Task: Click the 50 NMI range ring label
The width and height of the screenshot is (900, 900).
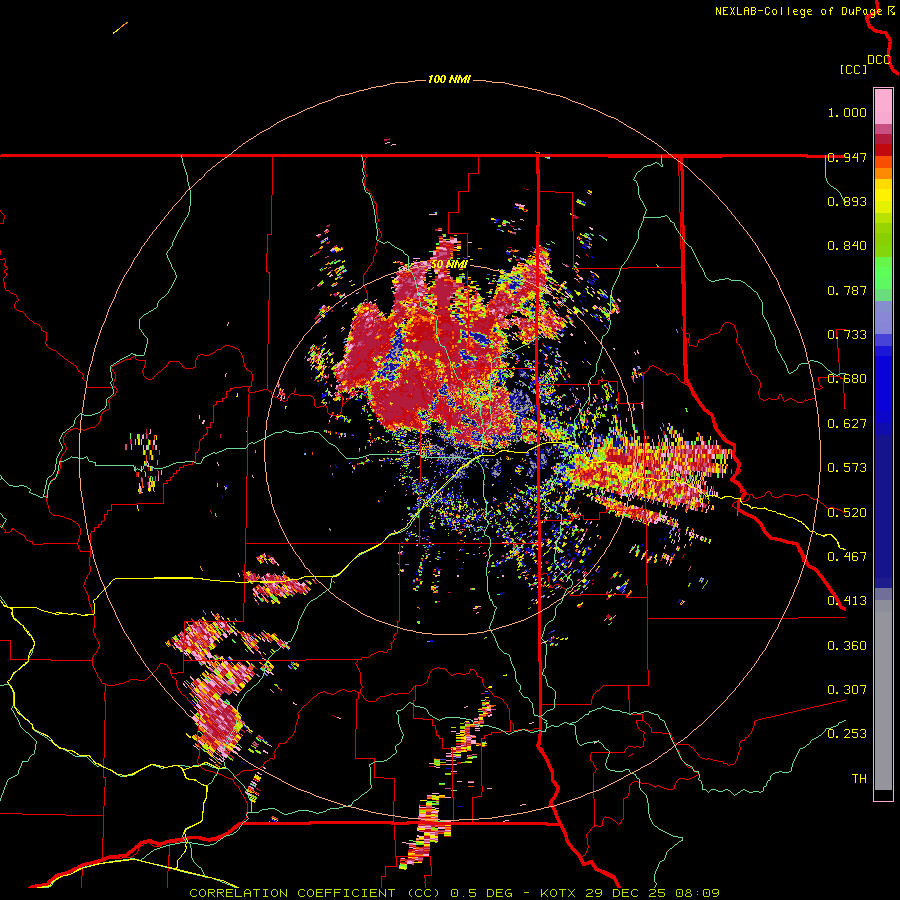Action: tap(449, 264)
